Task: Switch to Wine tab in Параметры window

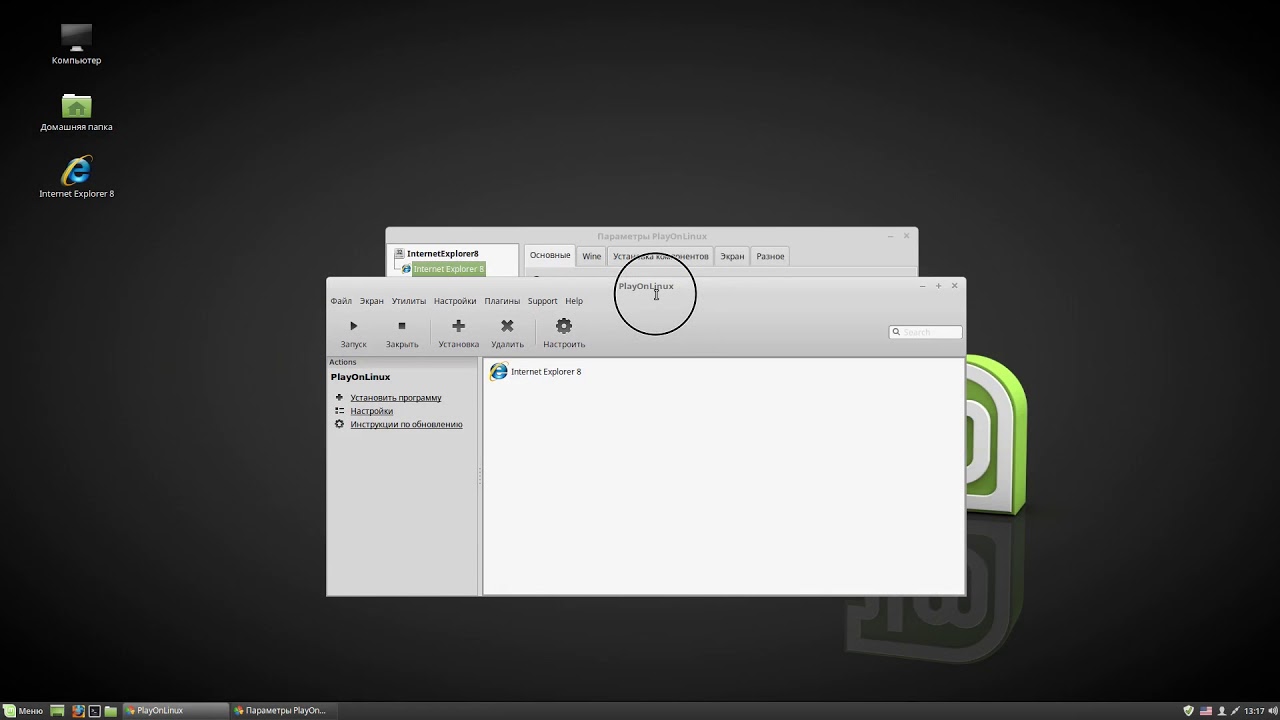Action: pos(592,257)
